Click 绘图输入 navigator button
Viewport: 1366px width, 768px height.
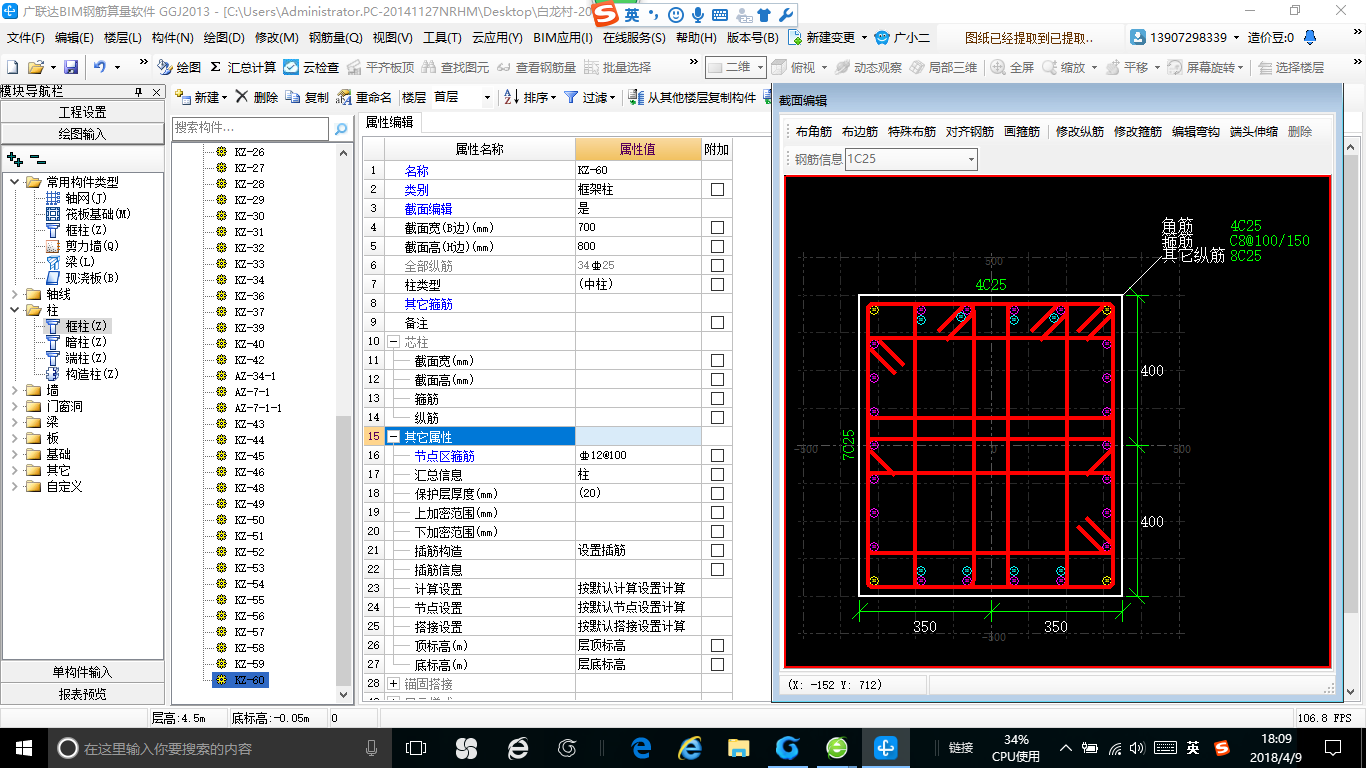click(x=82, y=133)
